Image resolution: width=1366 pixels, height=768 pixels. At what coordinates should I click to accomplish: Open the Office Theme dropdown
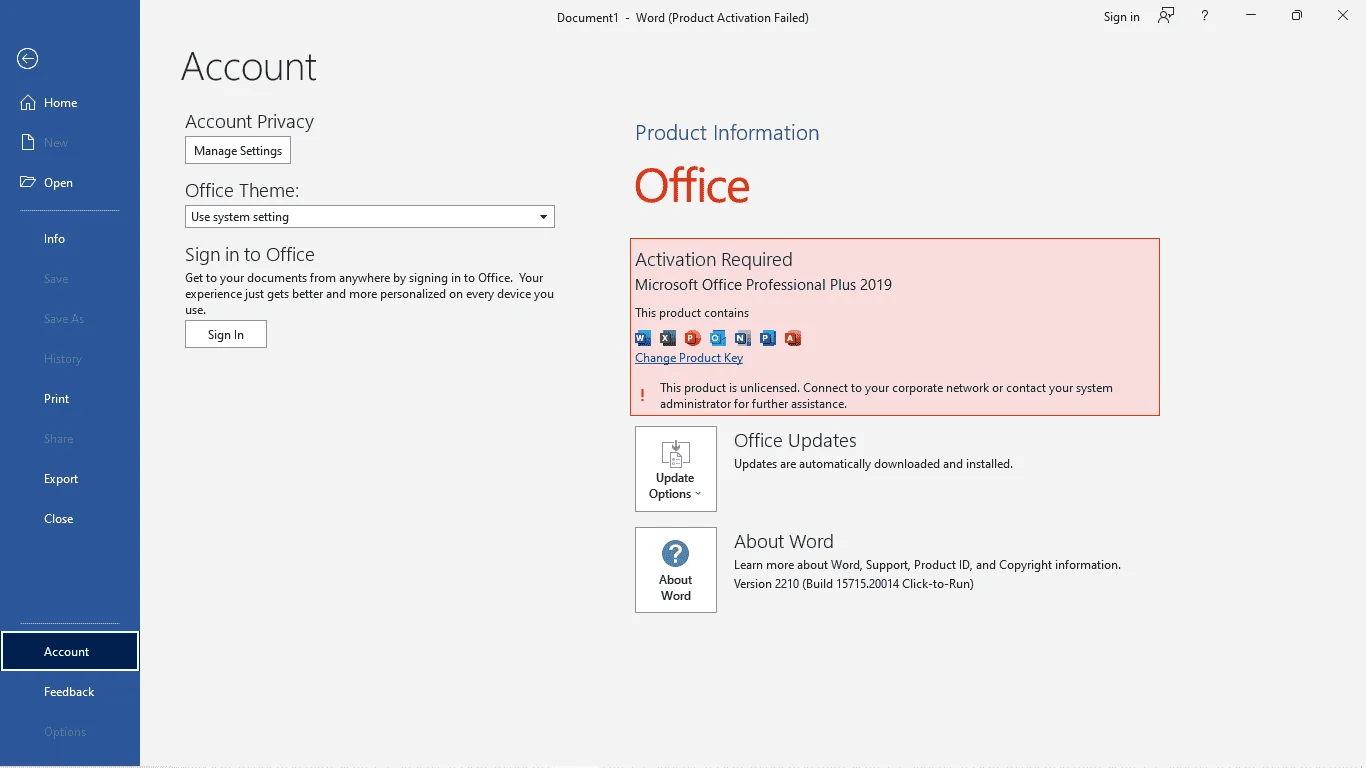click(370, 217)
